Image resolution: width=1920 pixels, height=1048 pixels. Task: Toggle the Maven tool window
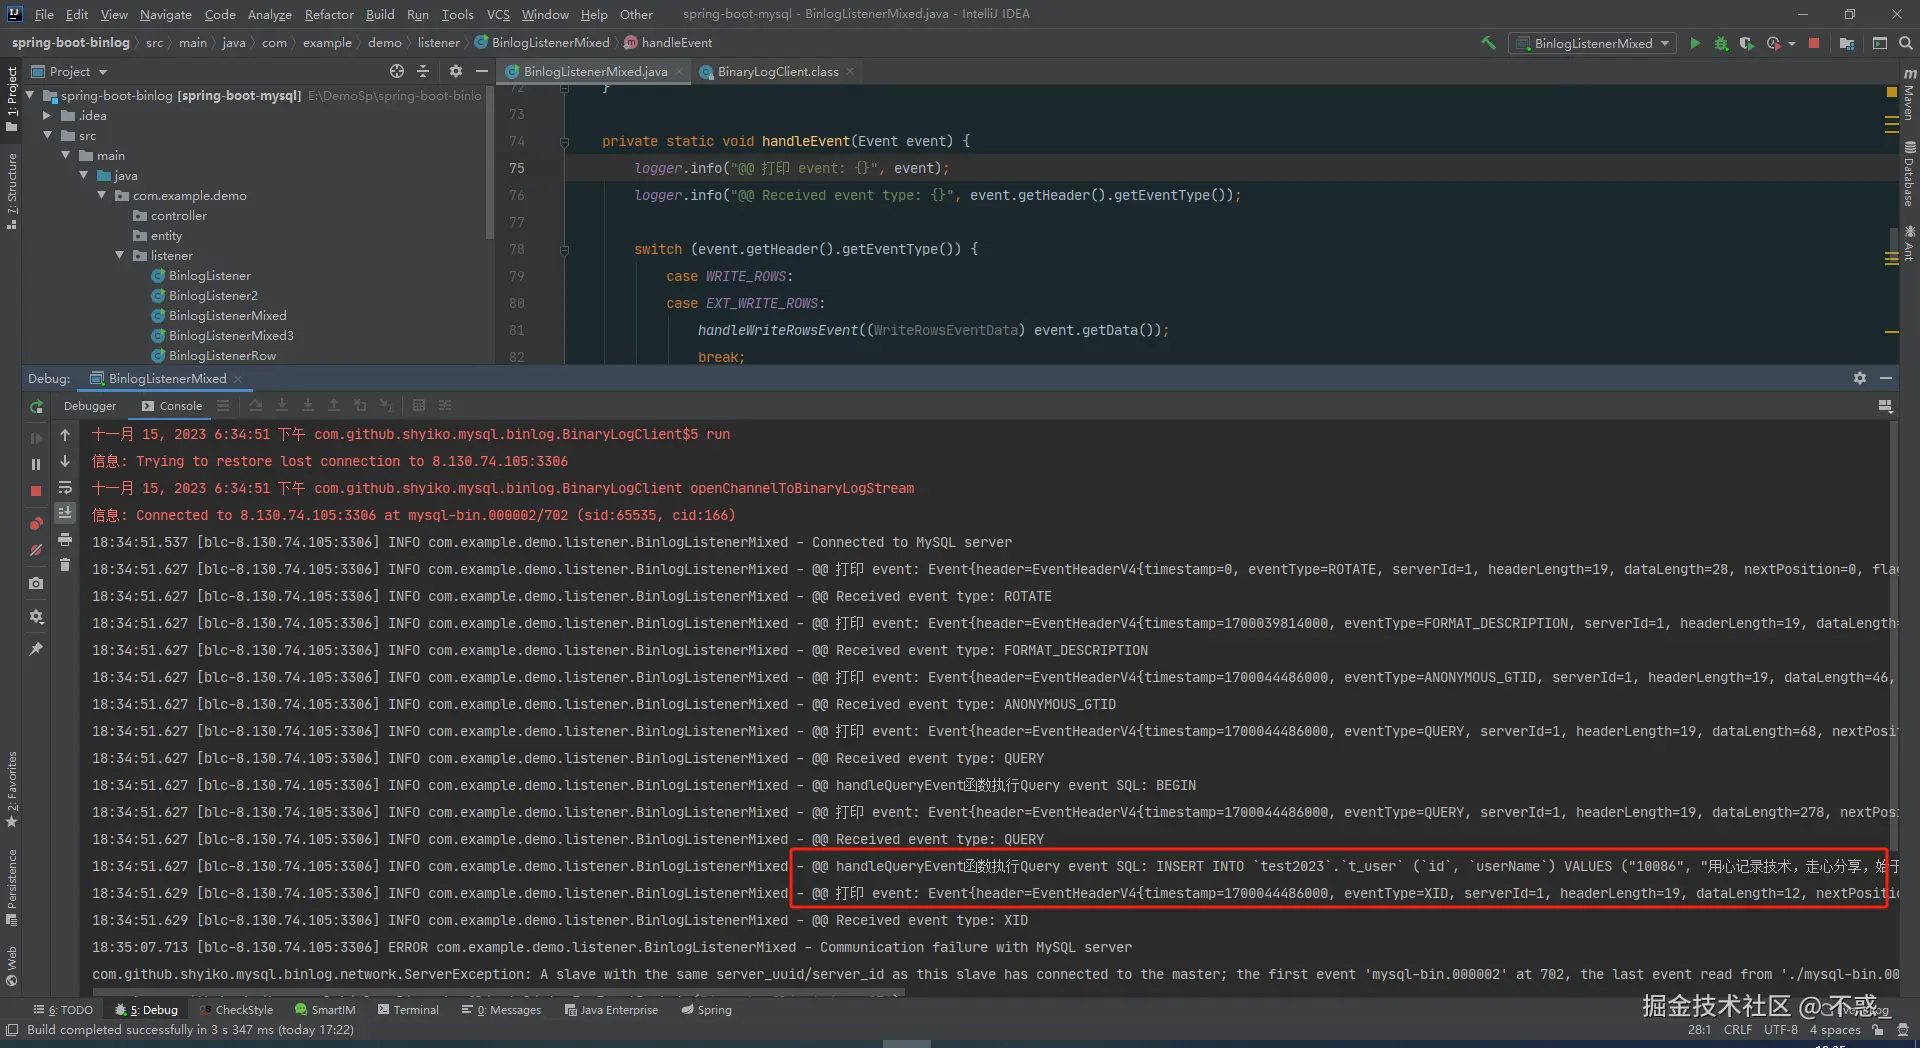tap(1909, 93)
